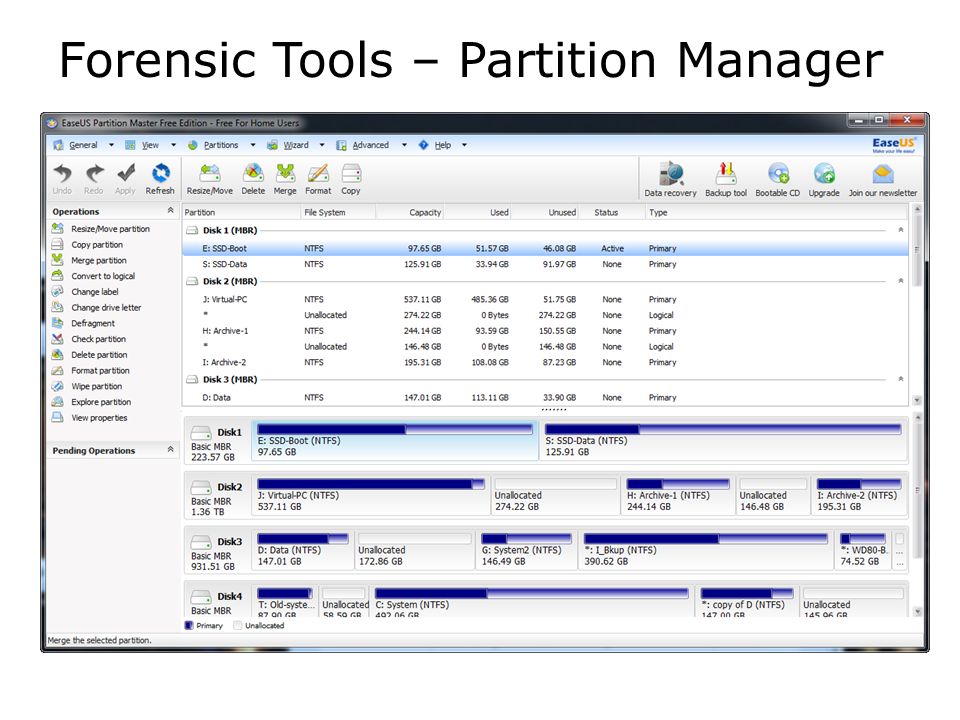Sort by the Unused column header
Image resolution: width=960 pixels, height=720 pixels.
coord(545,212)
